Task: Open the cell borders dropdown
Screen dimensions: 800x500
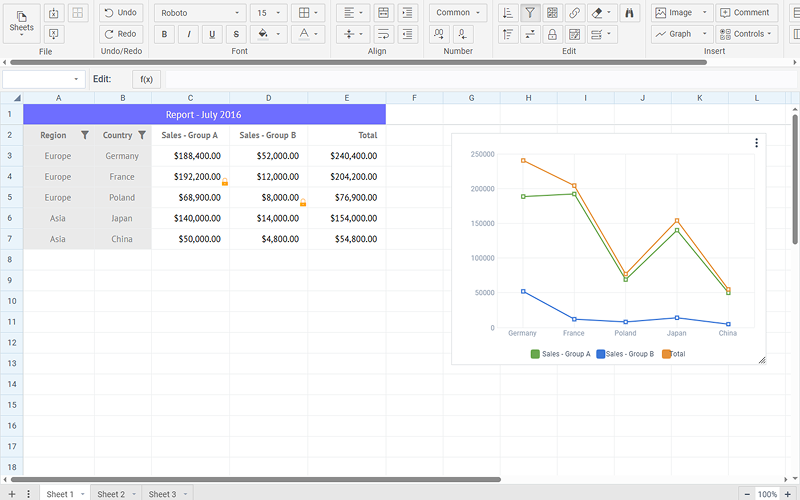Action: 308,13
